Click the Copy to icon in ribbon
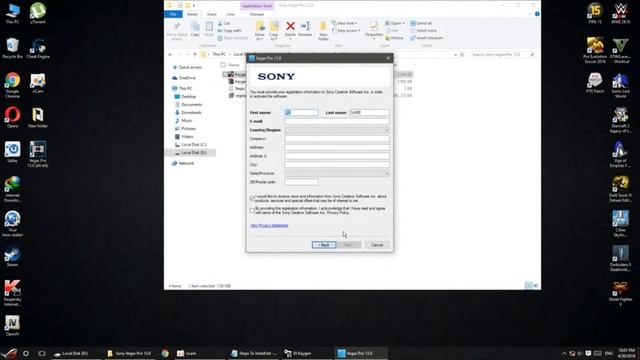Screen dimensions: 640x360 (274, 27)
